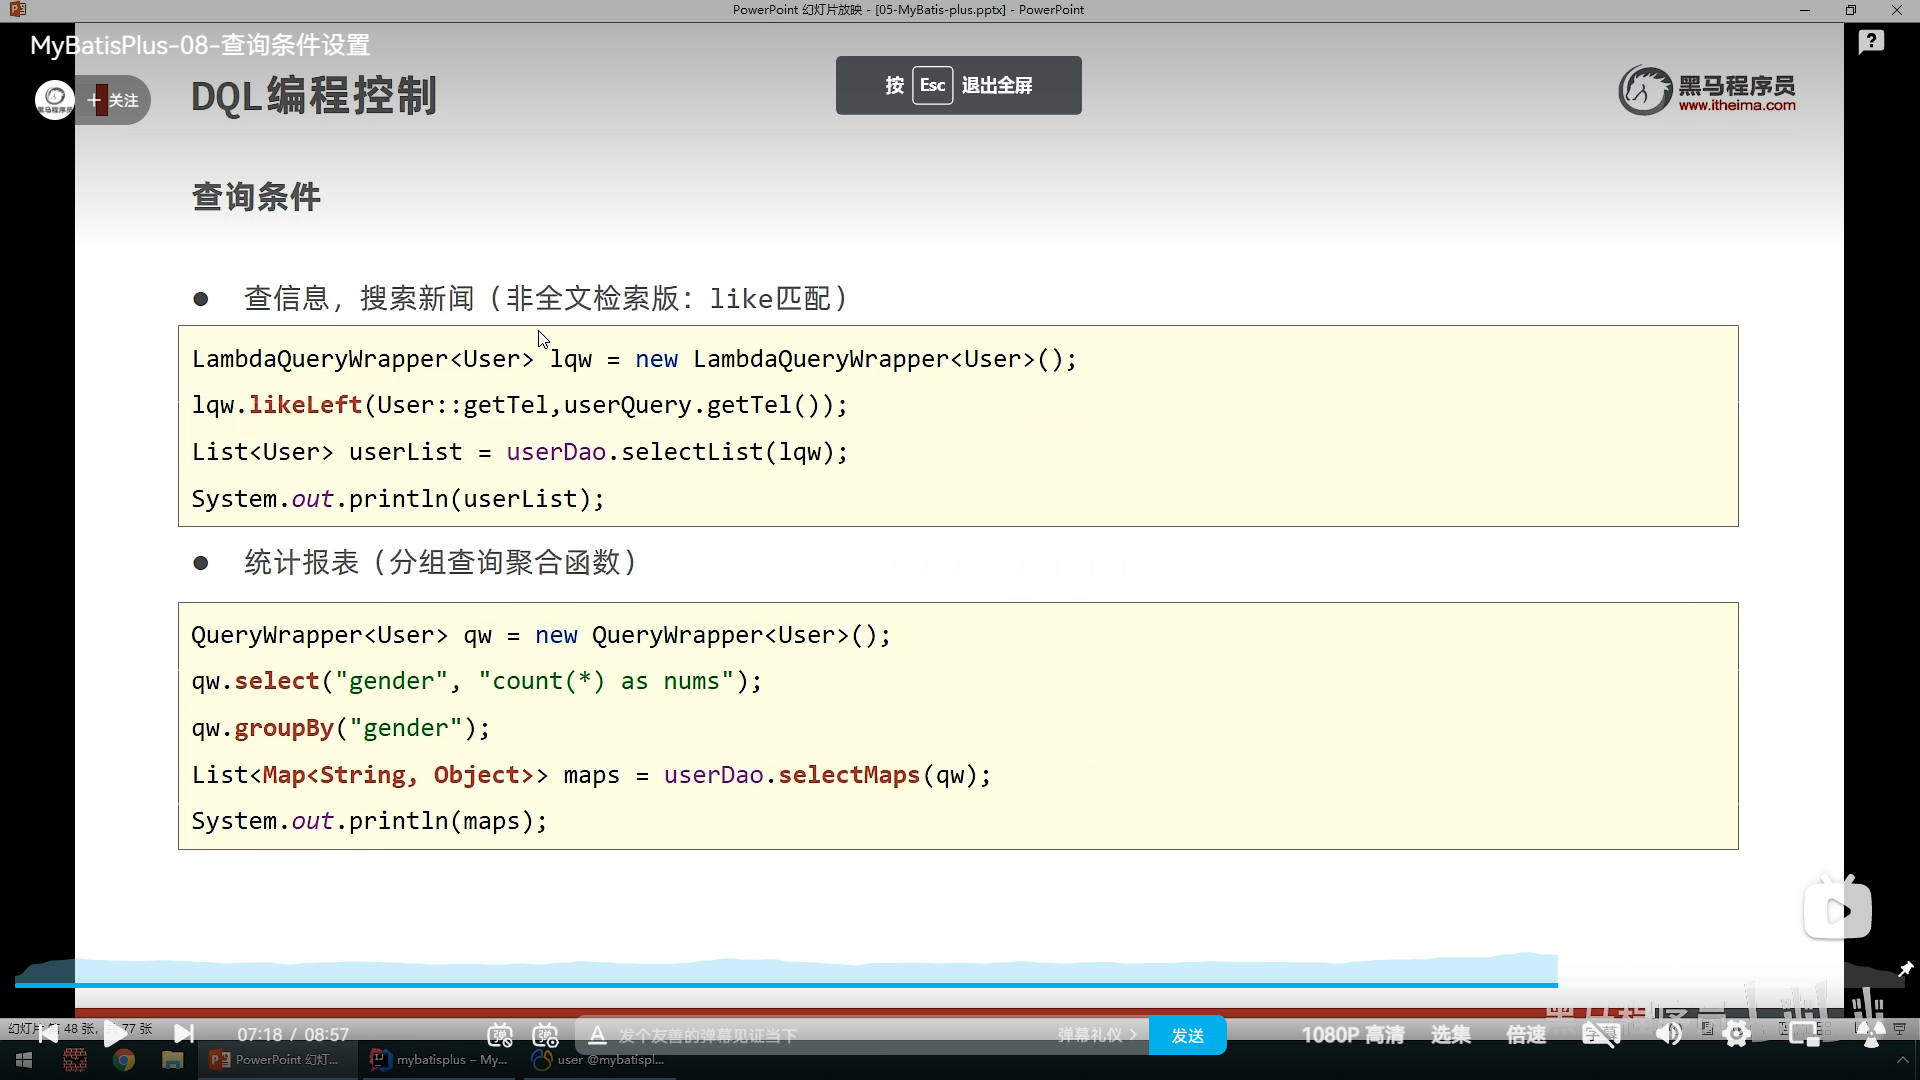Click the 关注 follow button
1920x1080 pixels.
(x=115, y=100)
